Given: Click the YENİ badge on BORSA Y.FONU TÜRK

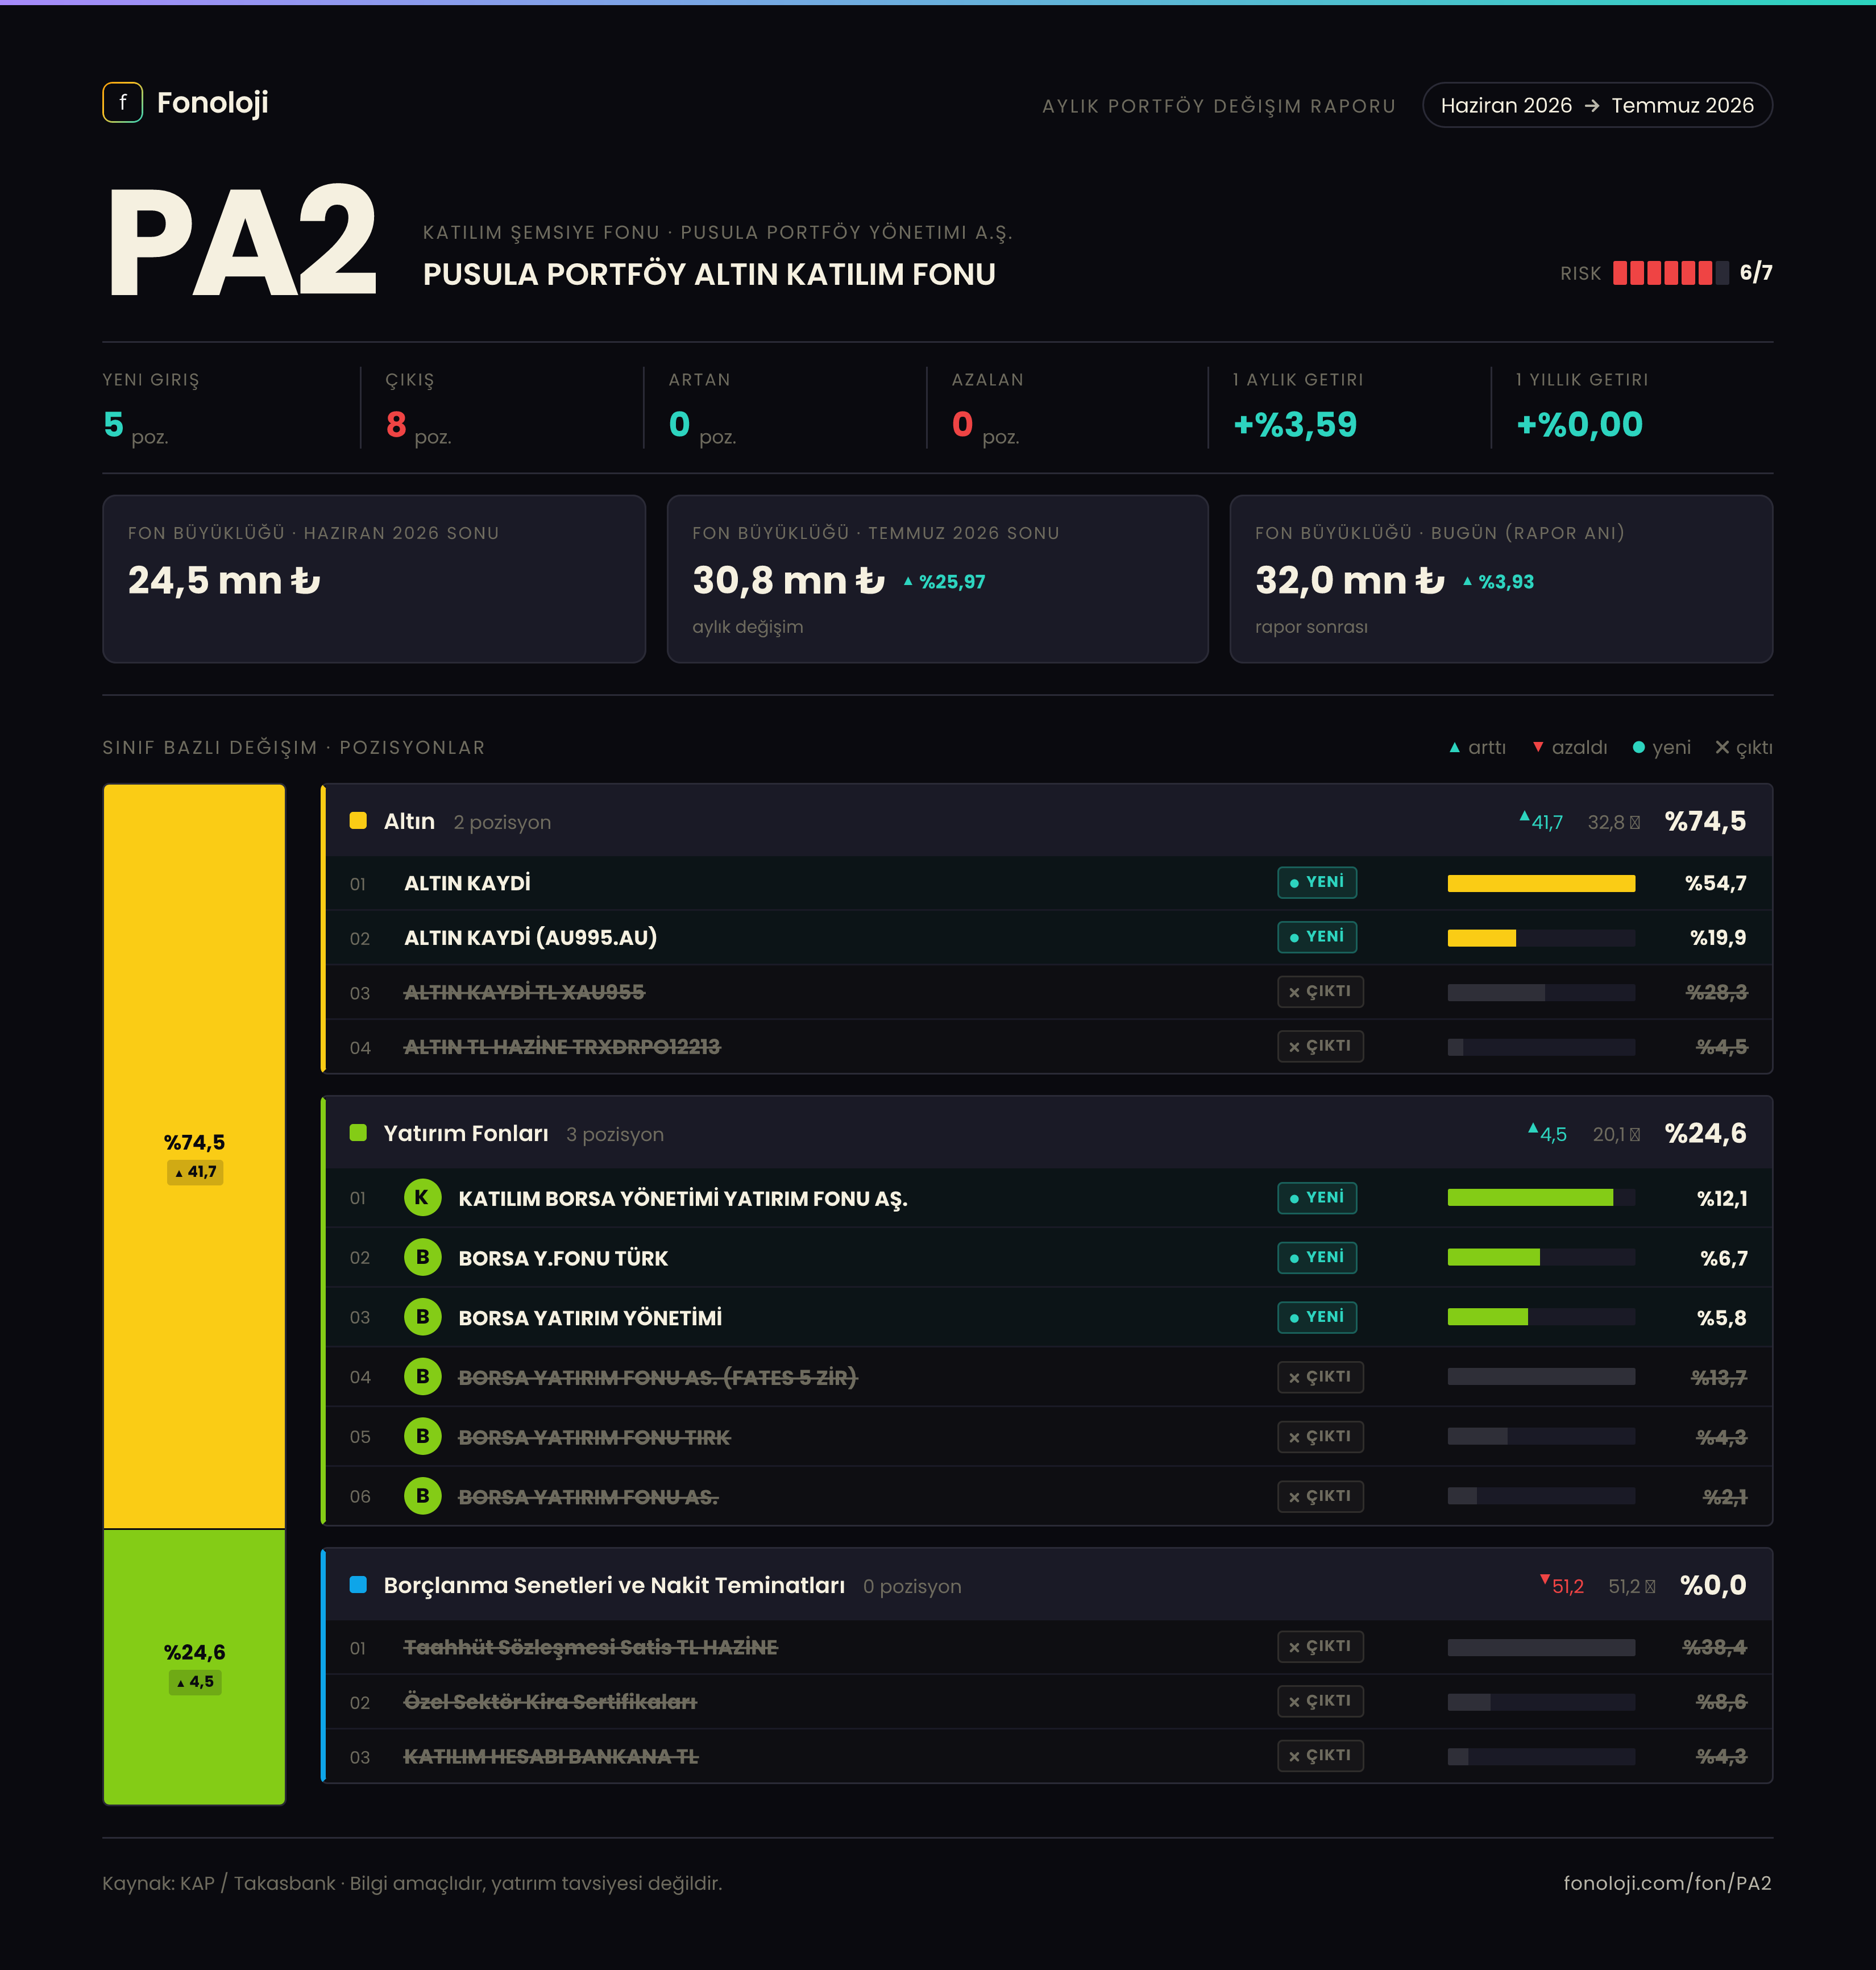Looking at the screenshot, I should click(1317, 1257).
